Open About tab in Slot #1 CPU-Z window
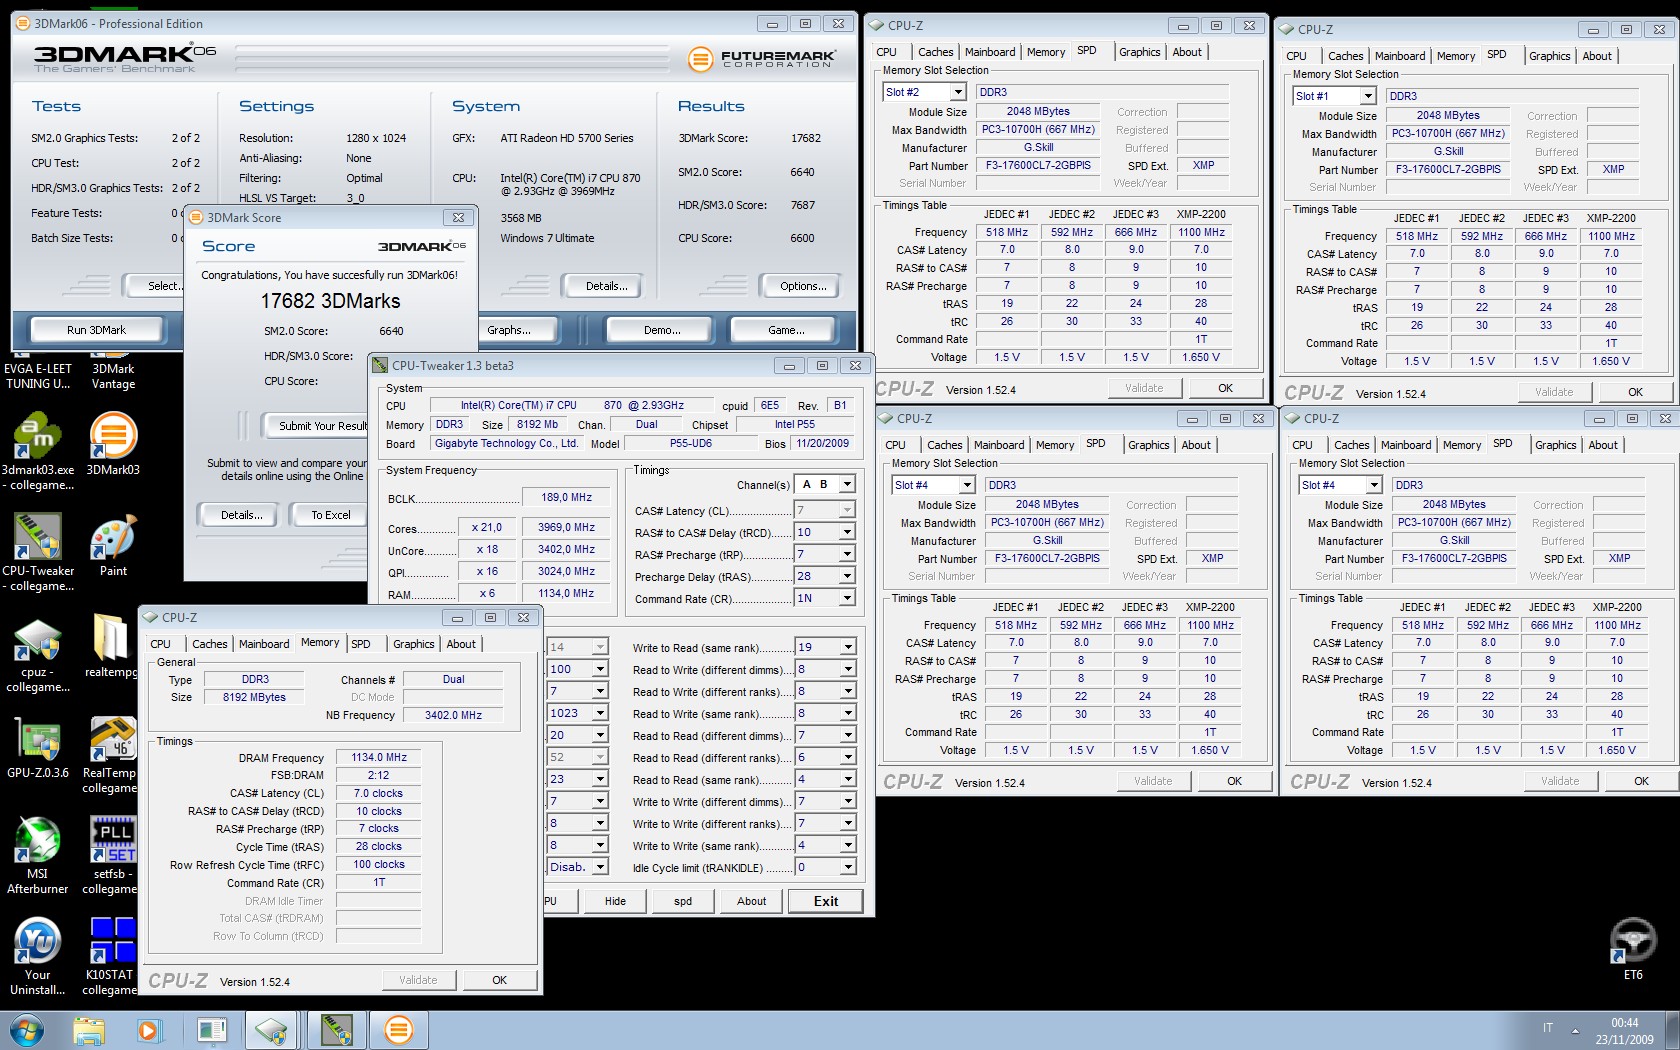The width and height of the screenshot is (1680, 1050). coord(1597,56)
